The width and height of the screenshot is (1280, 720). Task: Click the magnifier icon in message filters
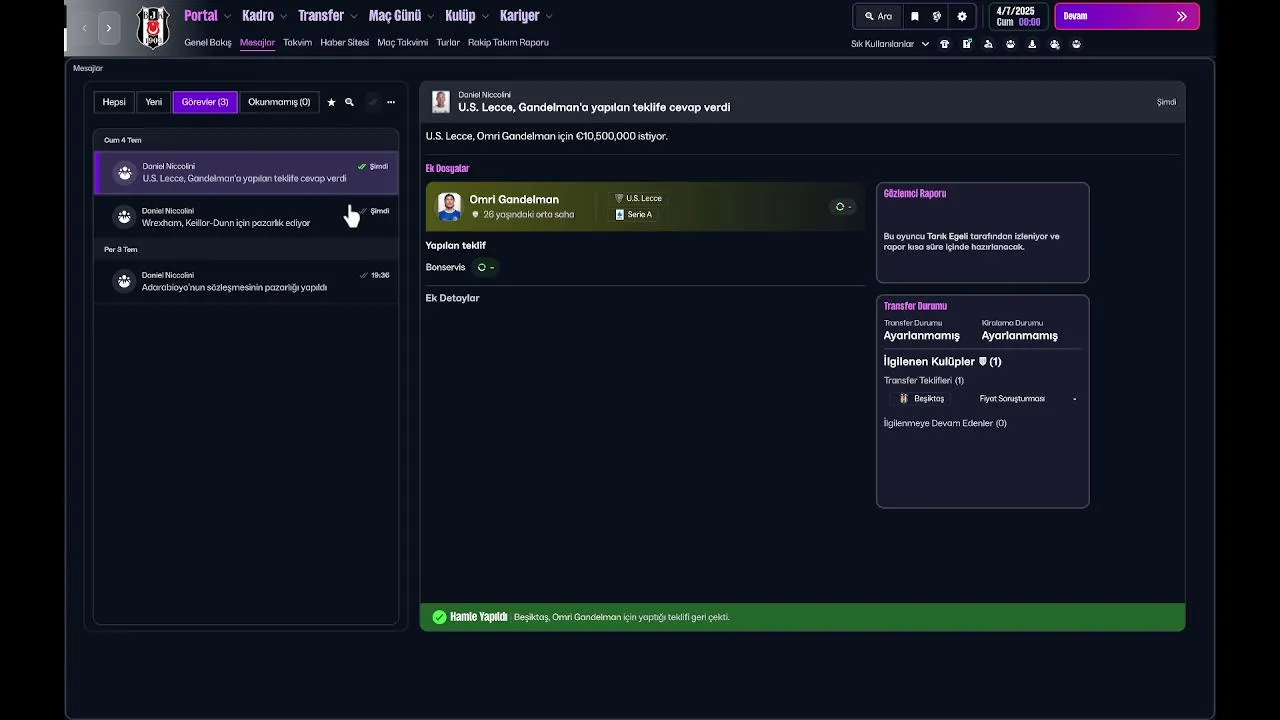pos(349,102)
